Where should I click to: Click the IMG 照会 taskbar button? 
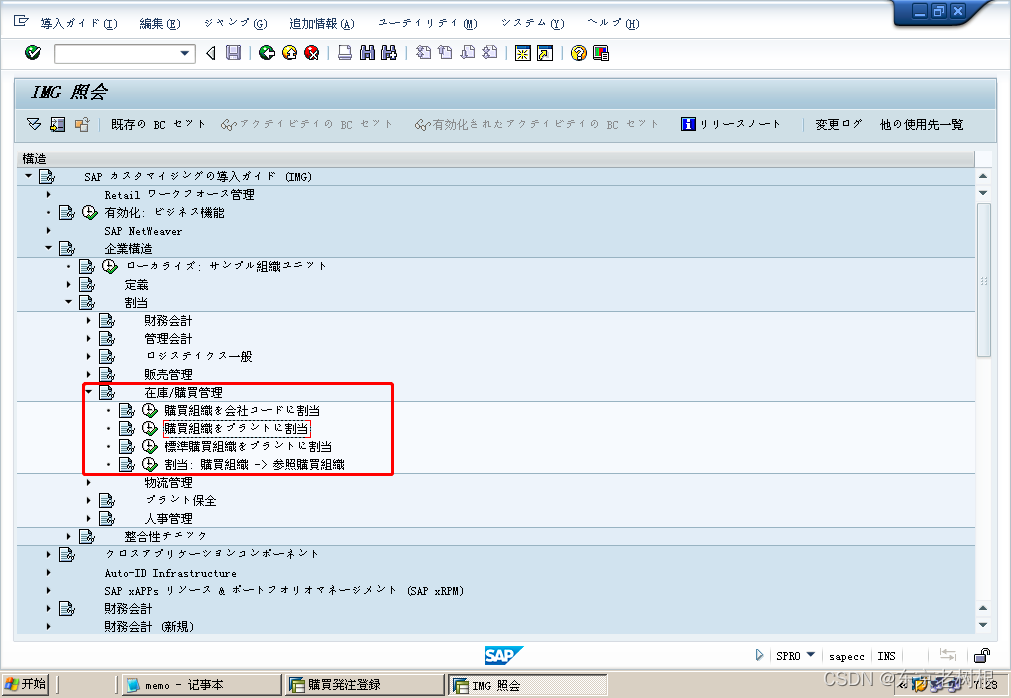pos(528,685)
